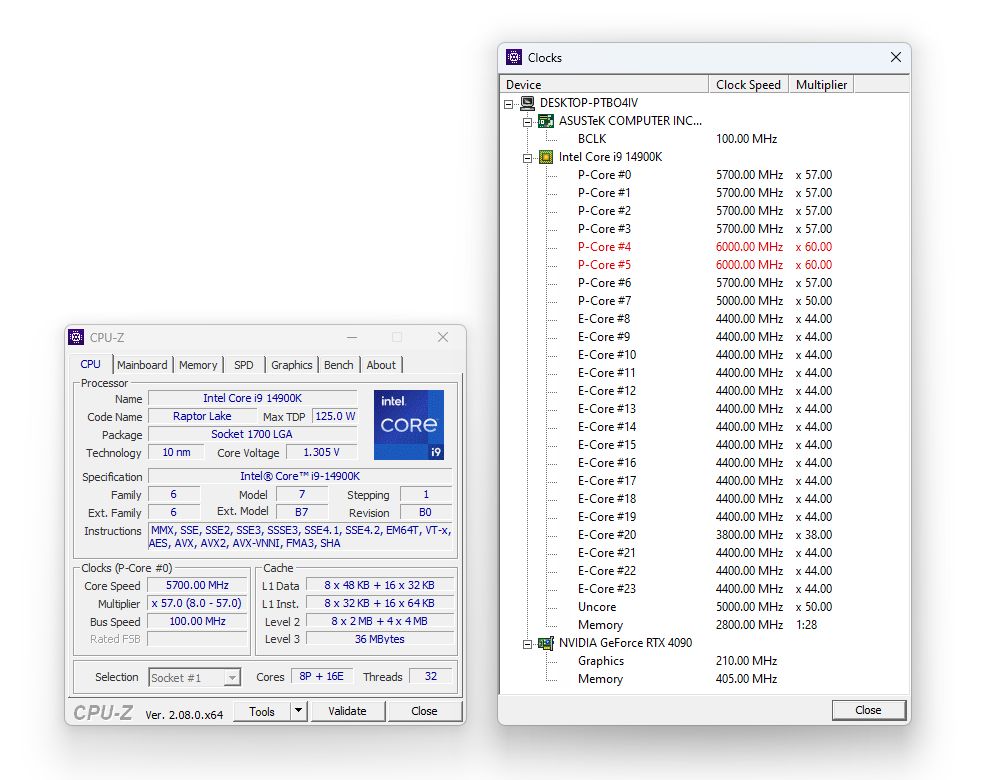The width and height of the screenshot is (1000, 780).
Task: Click the ASUSTeK motherboard icon
Action: coord(546,121)
